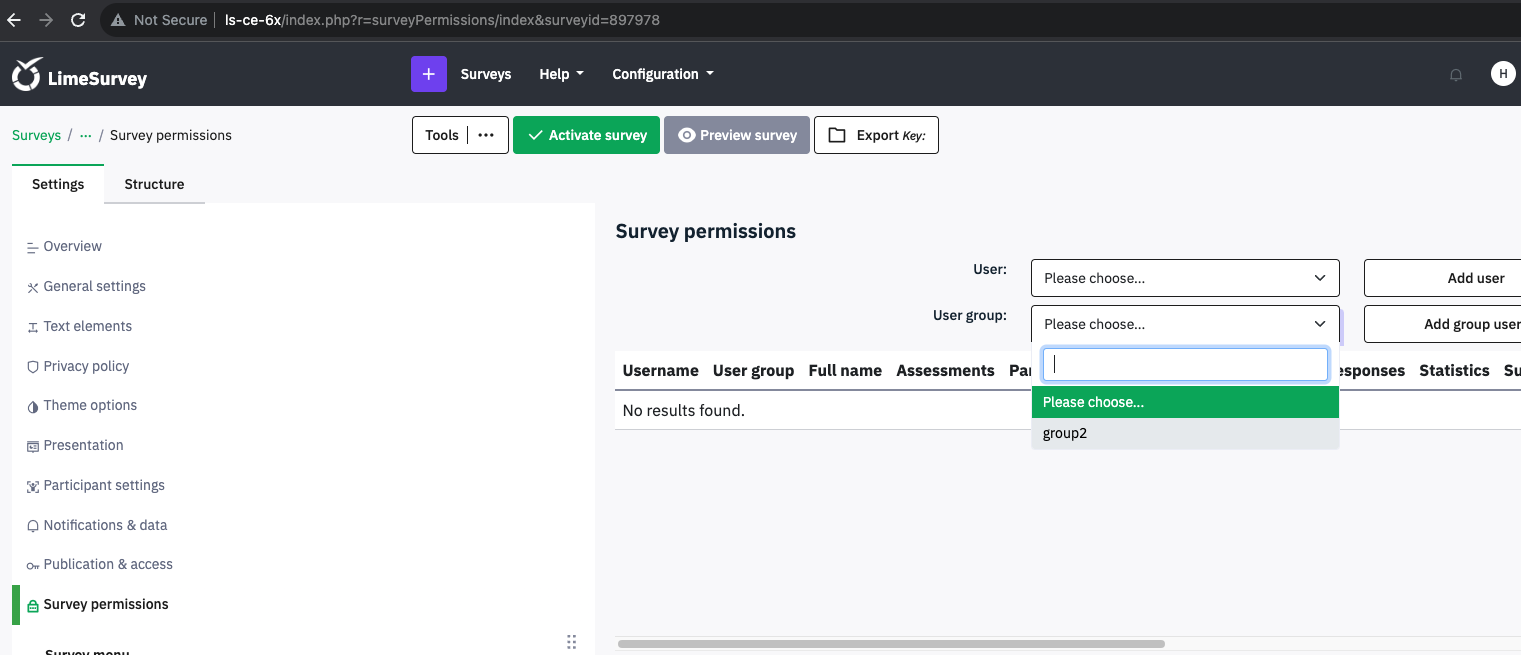Click the Activate survey button
The width and height of the screenshot is (1521, 655).
586,135
